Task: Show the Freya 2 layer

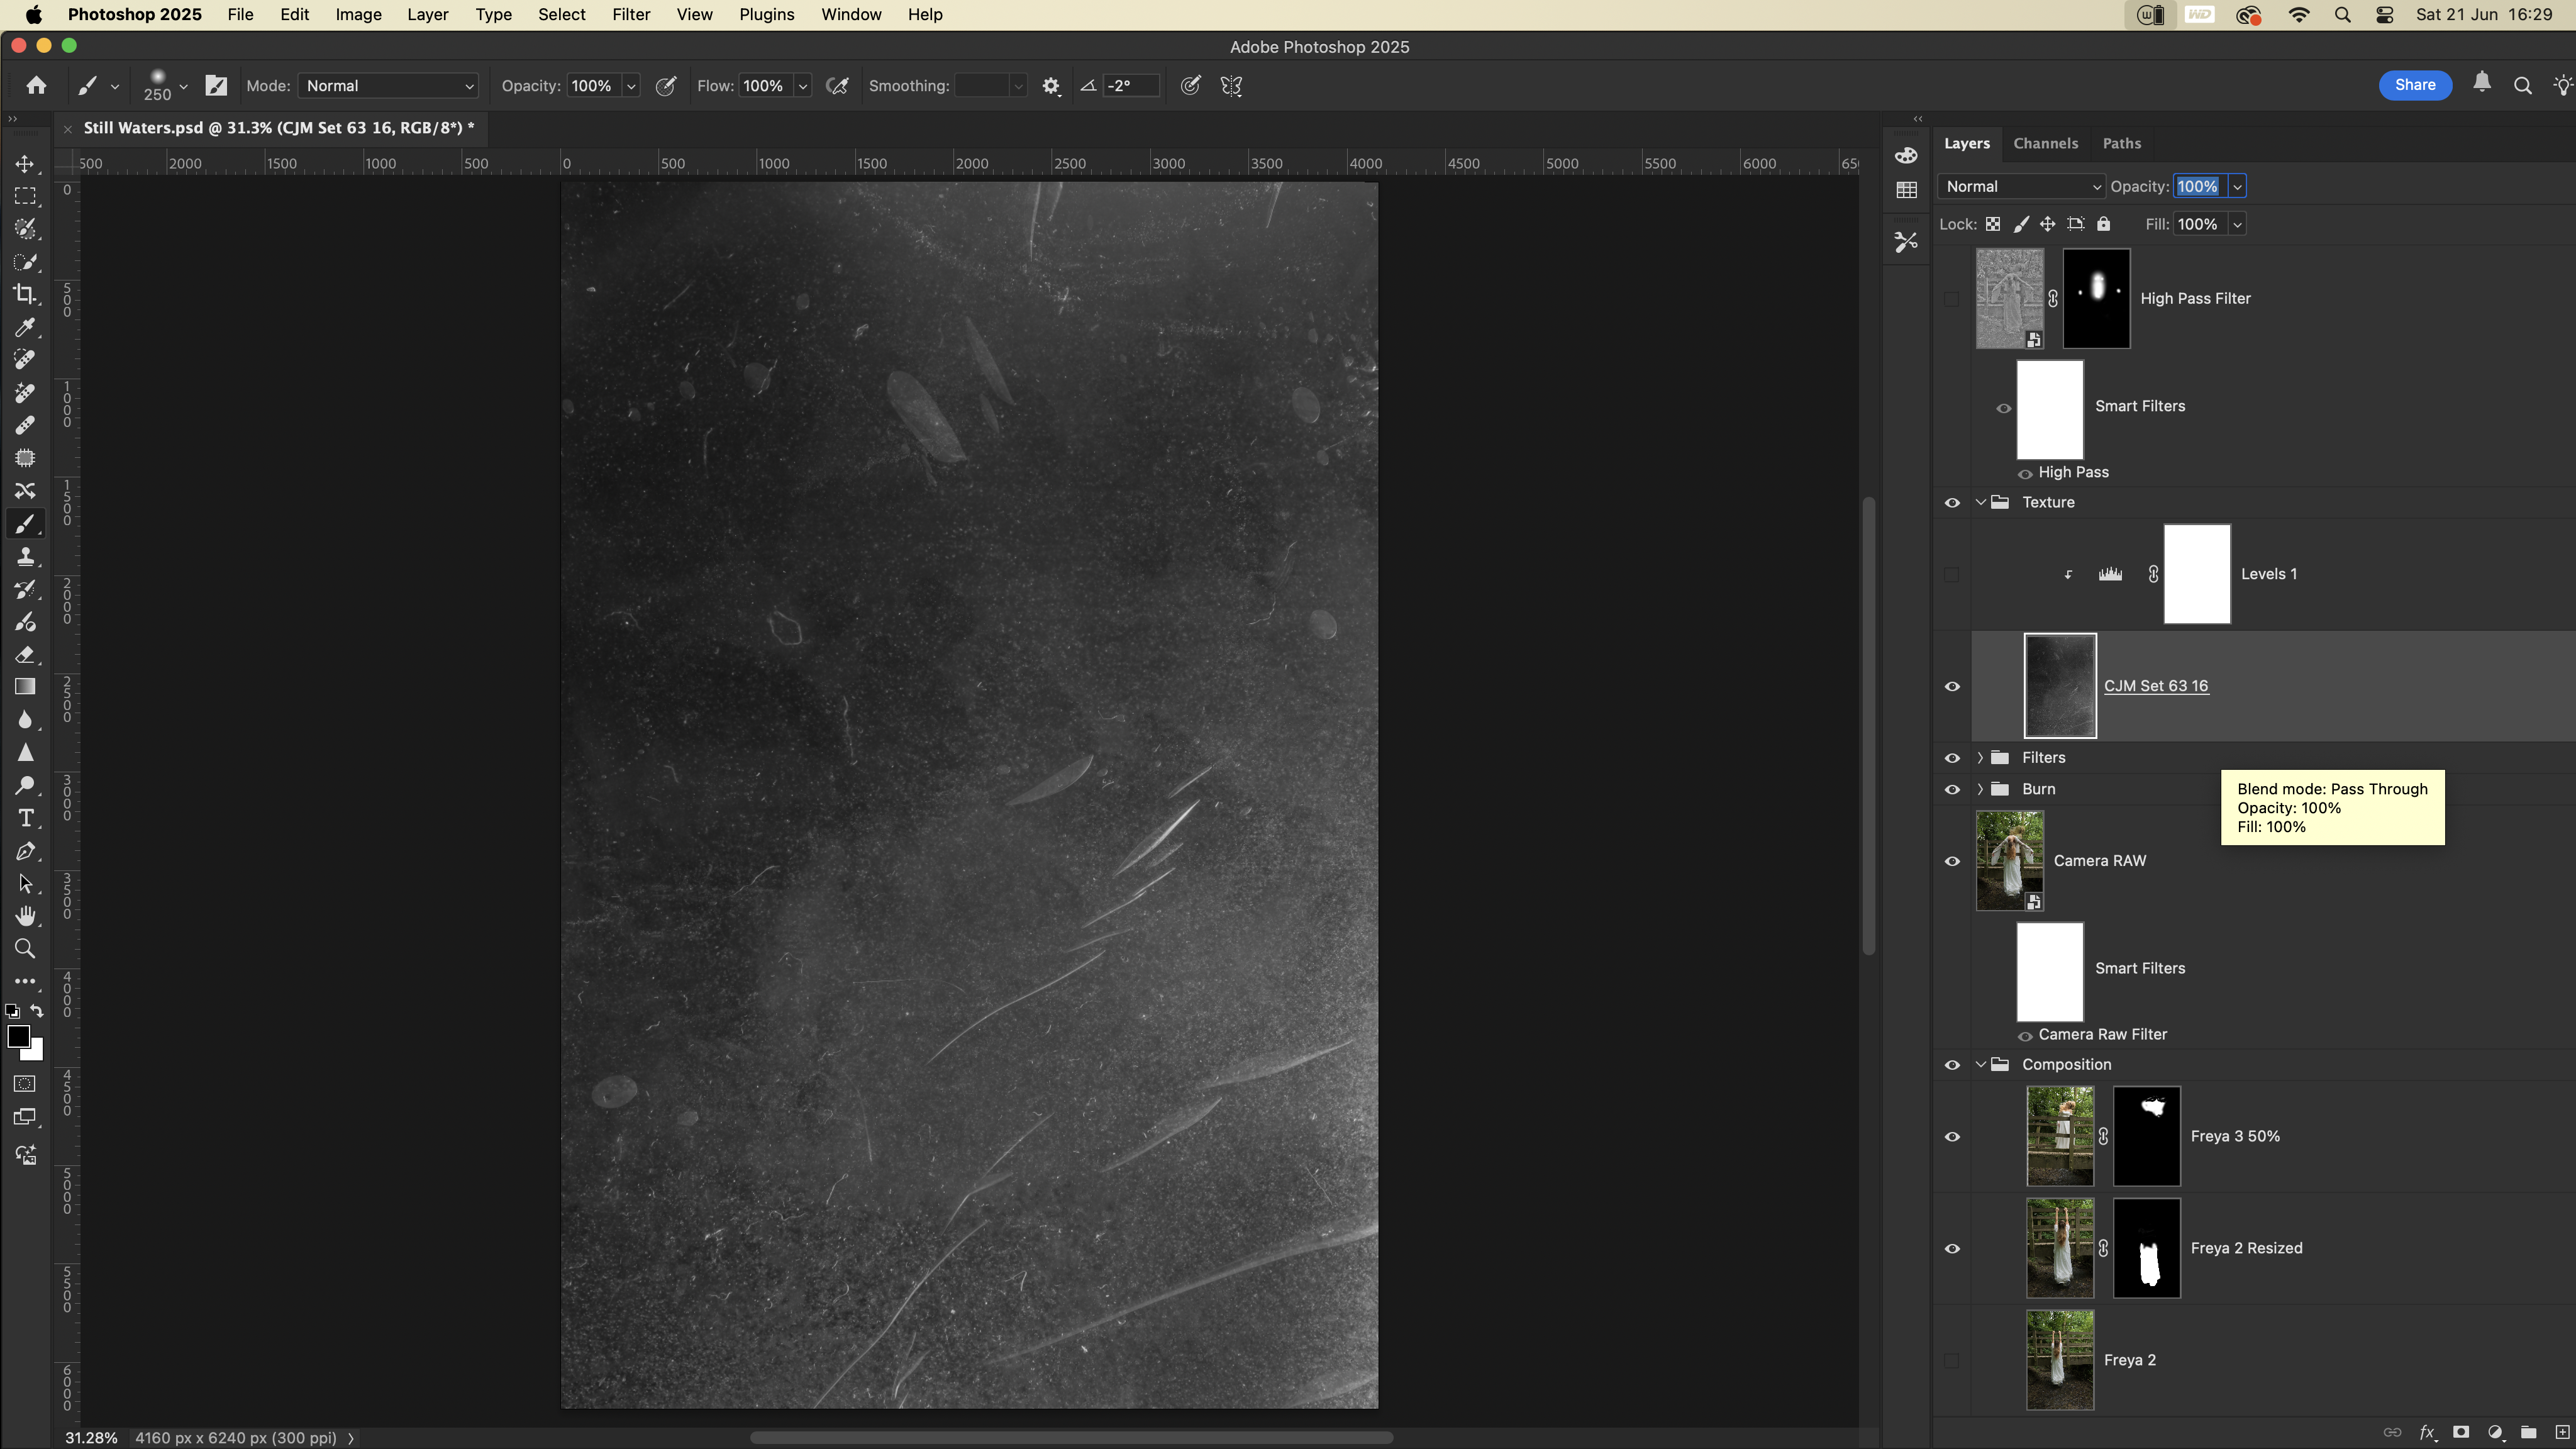Action: point(1951,1360)
